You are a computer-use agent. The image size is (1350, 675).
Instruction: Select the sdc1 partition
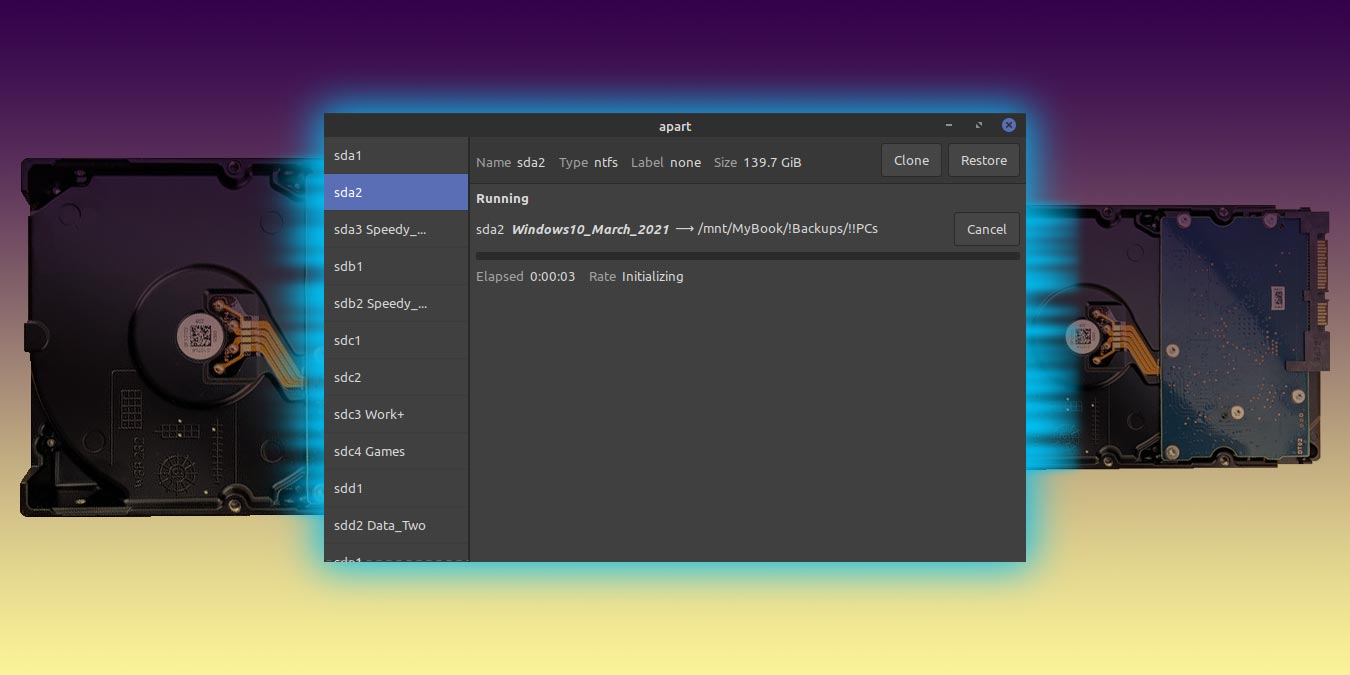pyautogui.click(x=395, y=340)
